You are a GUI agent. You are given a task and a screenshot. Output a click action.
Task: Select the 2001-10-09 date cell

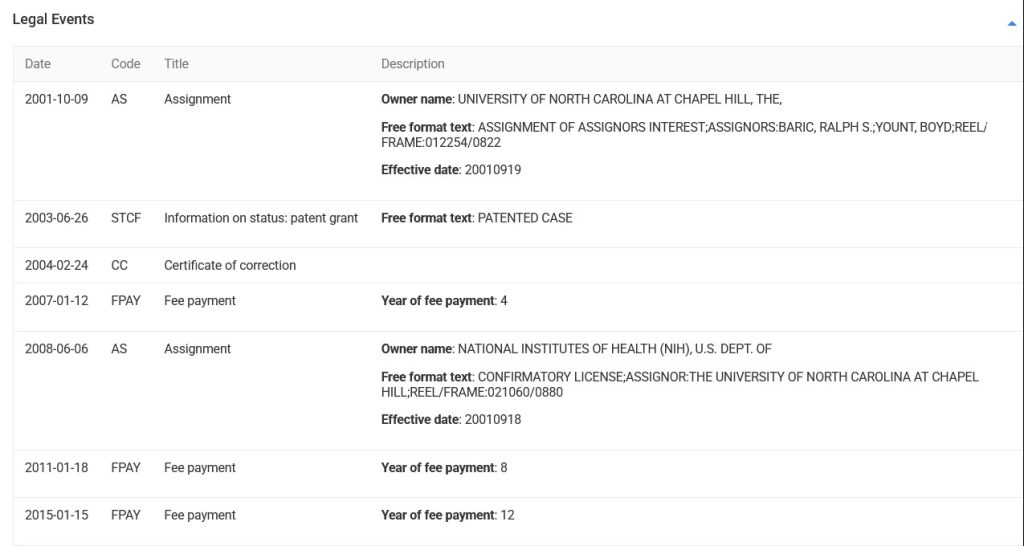click(56, 99)
